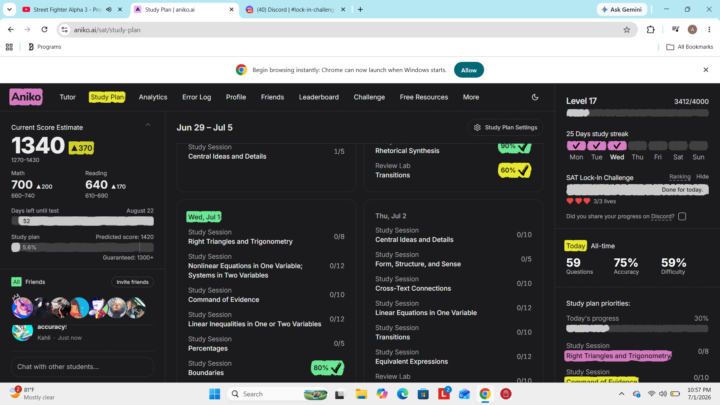Click the Level 17 XP progress bar

[637, 113]
